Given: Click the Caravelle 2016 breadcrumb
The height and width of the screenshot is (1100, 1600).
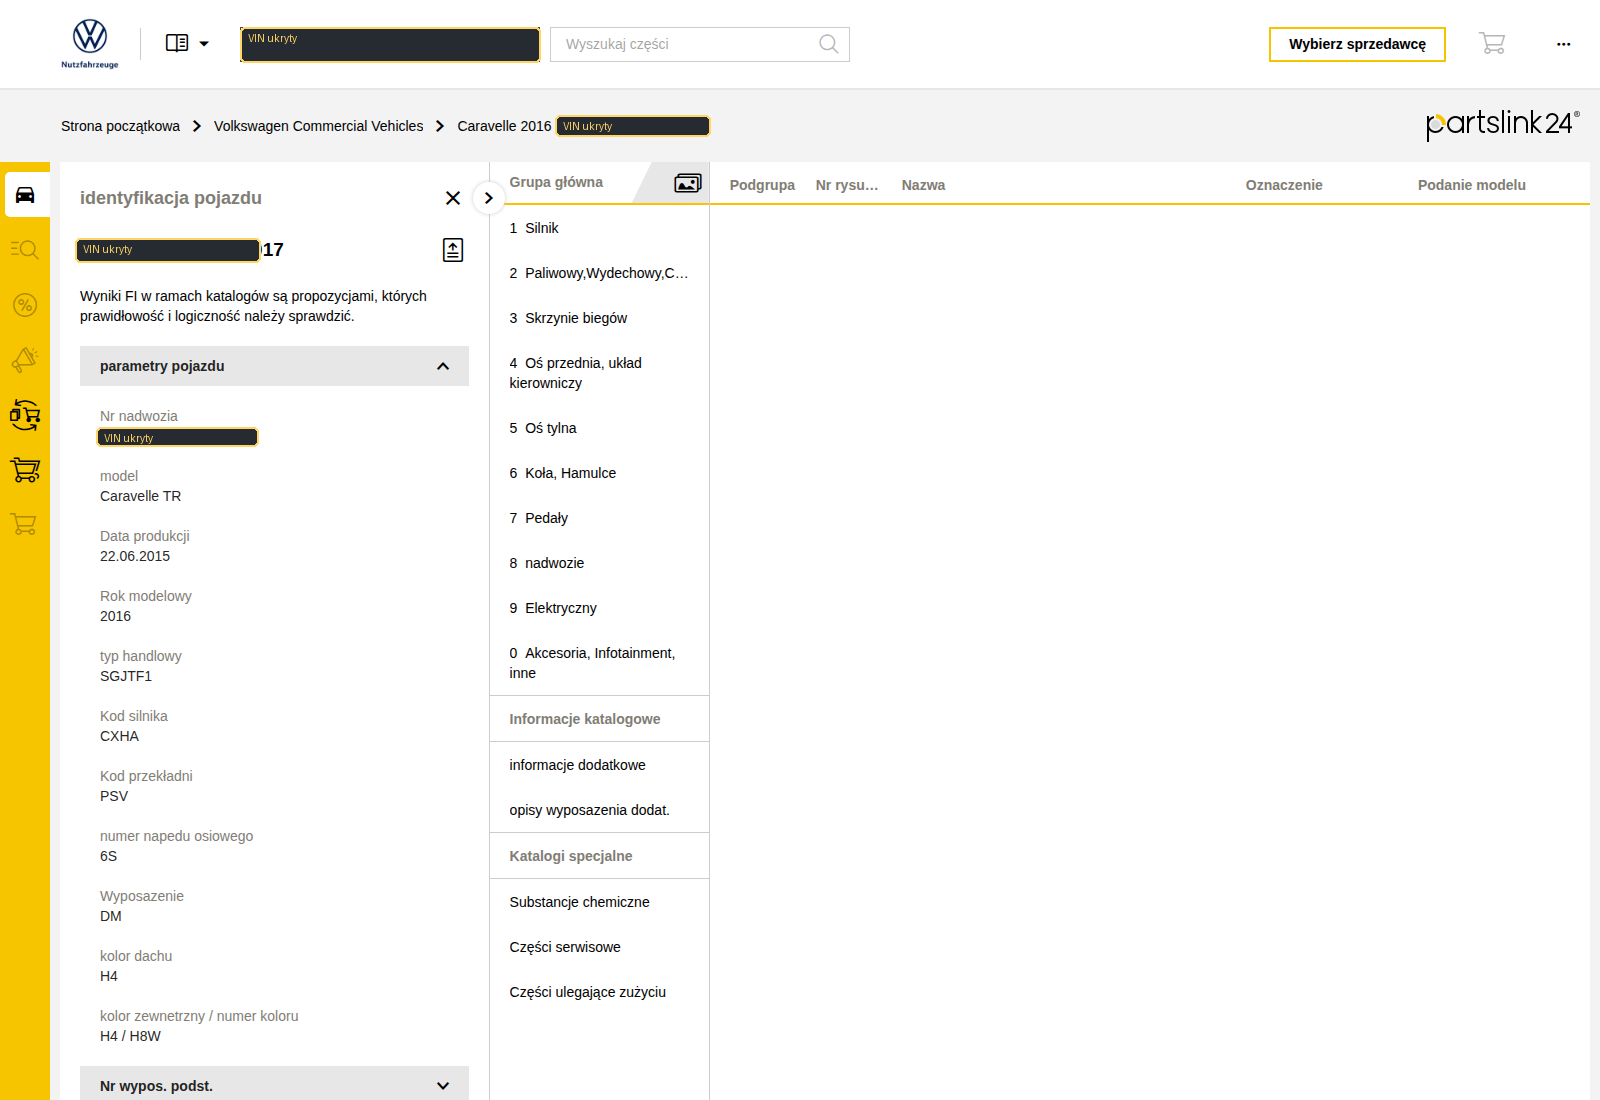Looking at the screenshot, I should 504,126.
